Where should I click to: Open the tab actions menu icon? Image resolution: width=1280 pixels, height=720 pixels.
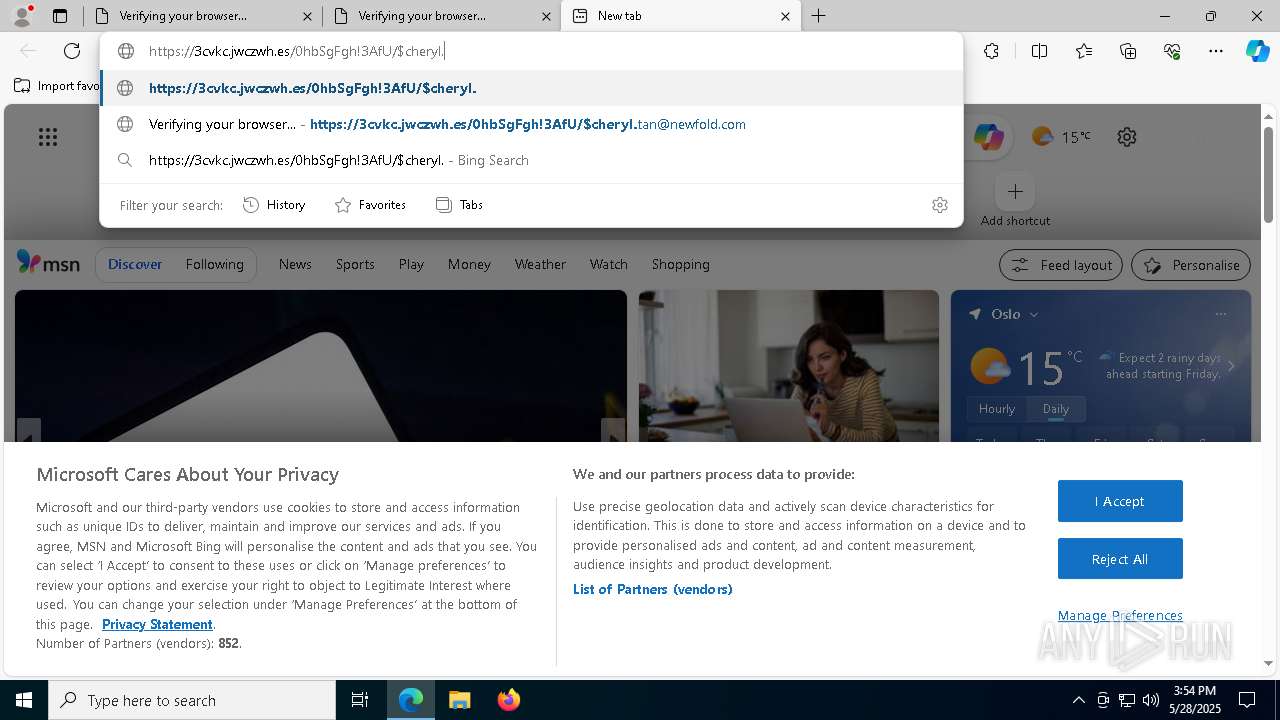click(60, 16)
